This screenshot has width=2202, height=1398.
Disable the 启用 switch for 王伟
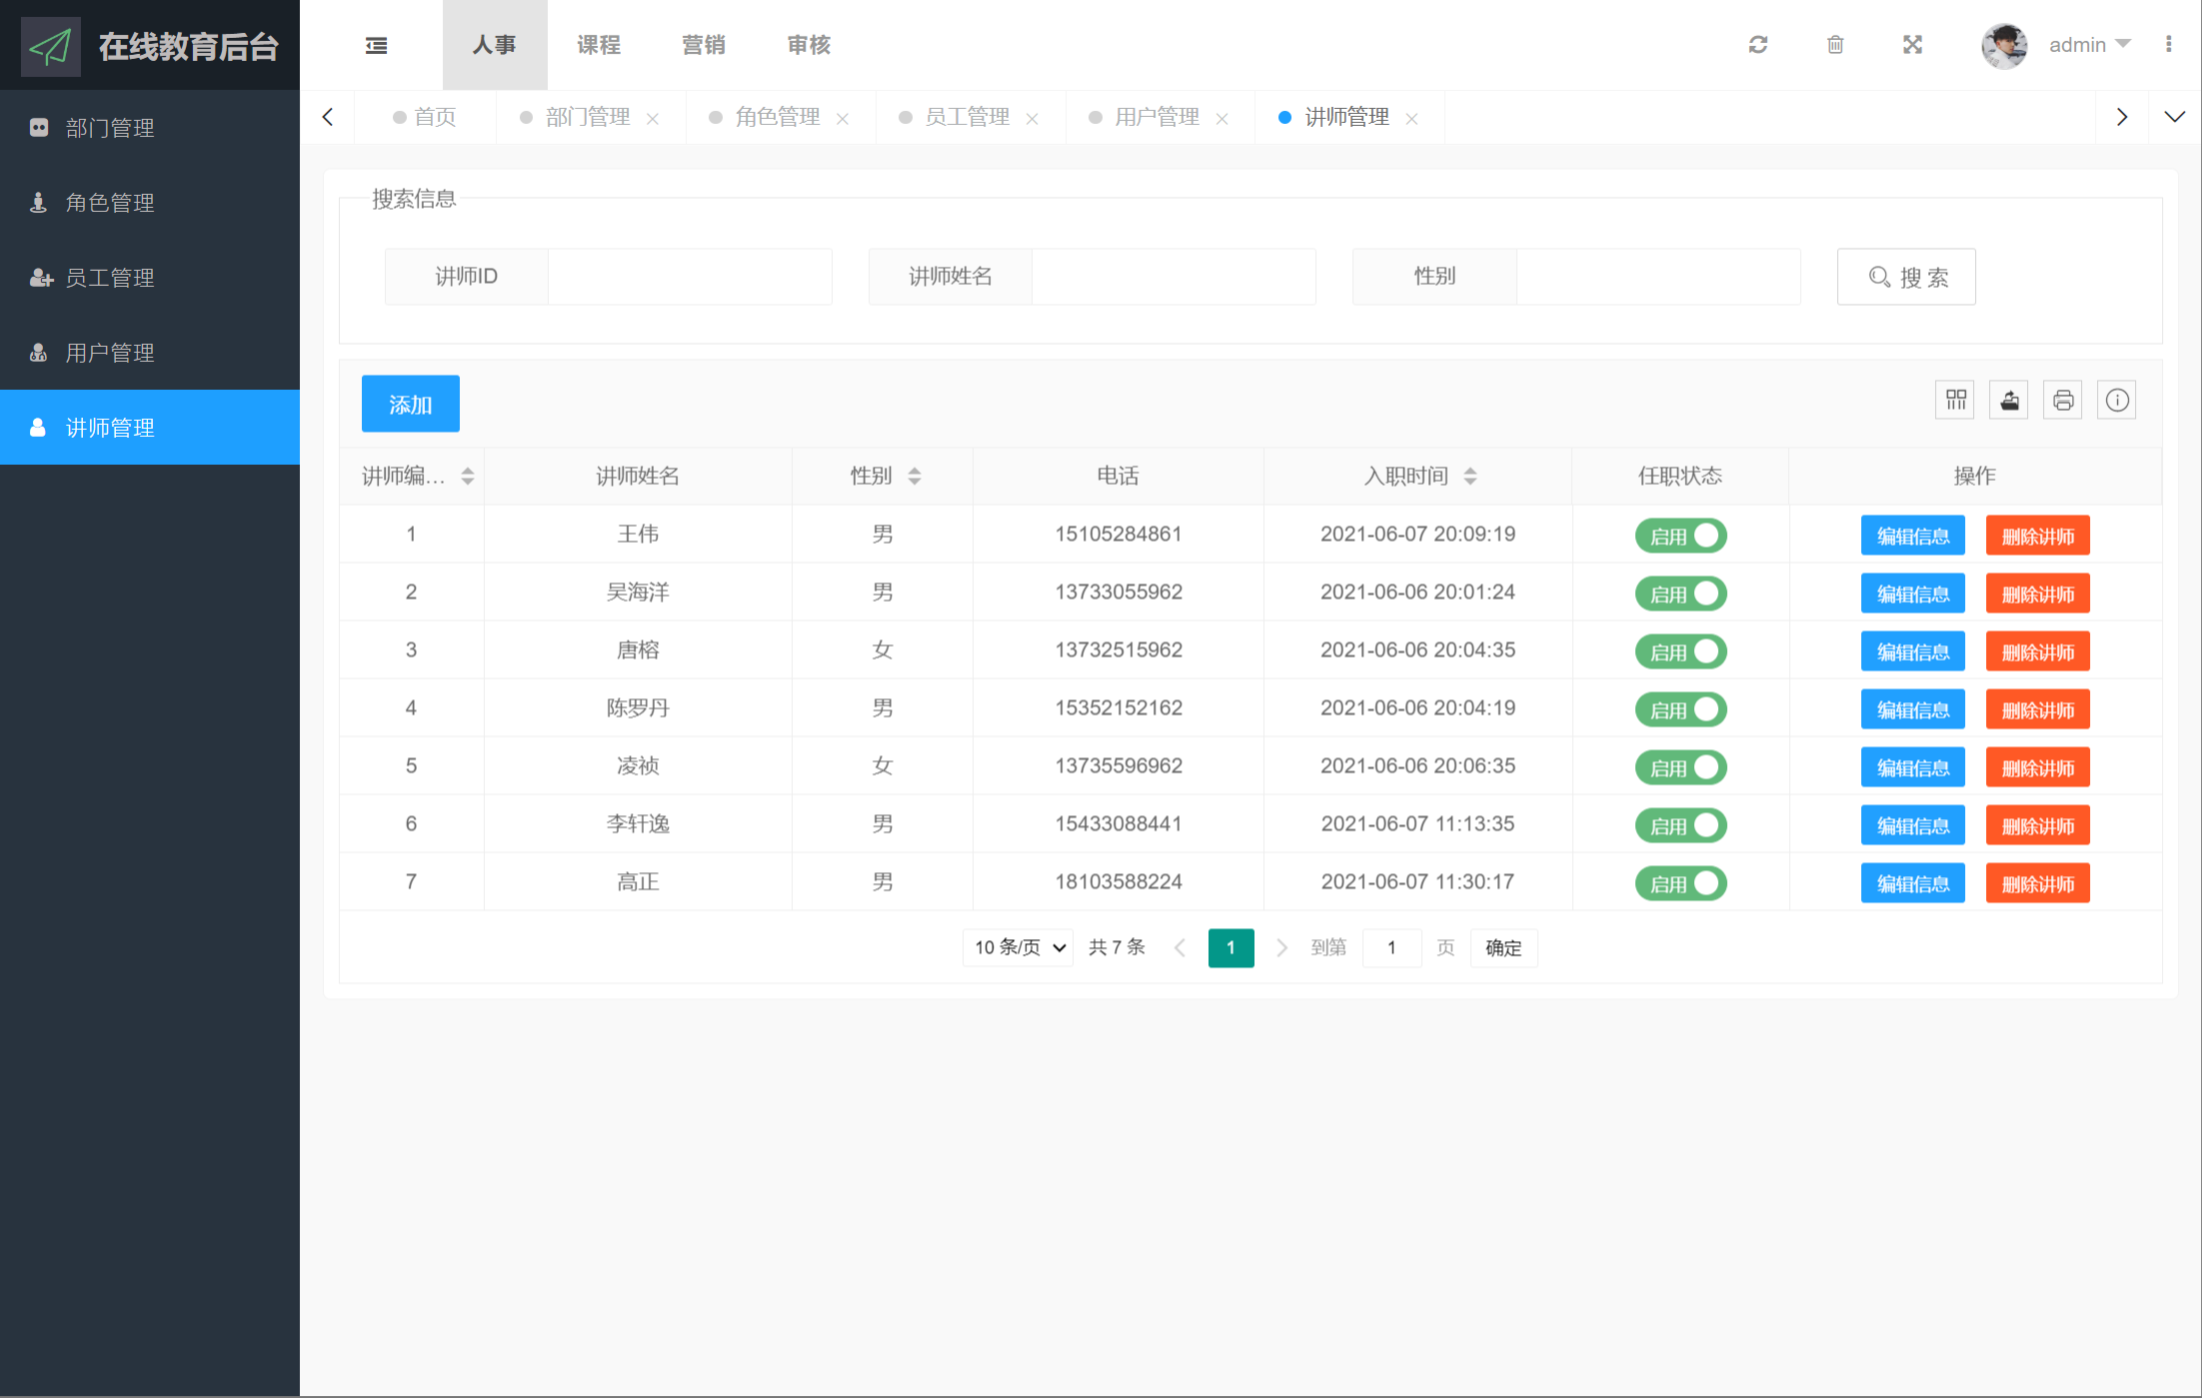tap(1681, 536)
